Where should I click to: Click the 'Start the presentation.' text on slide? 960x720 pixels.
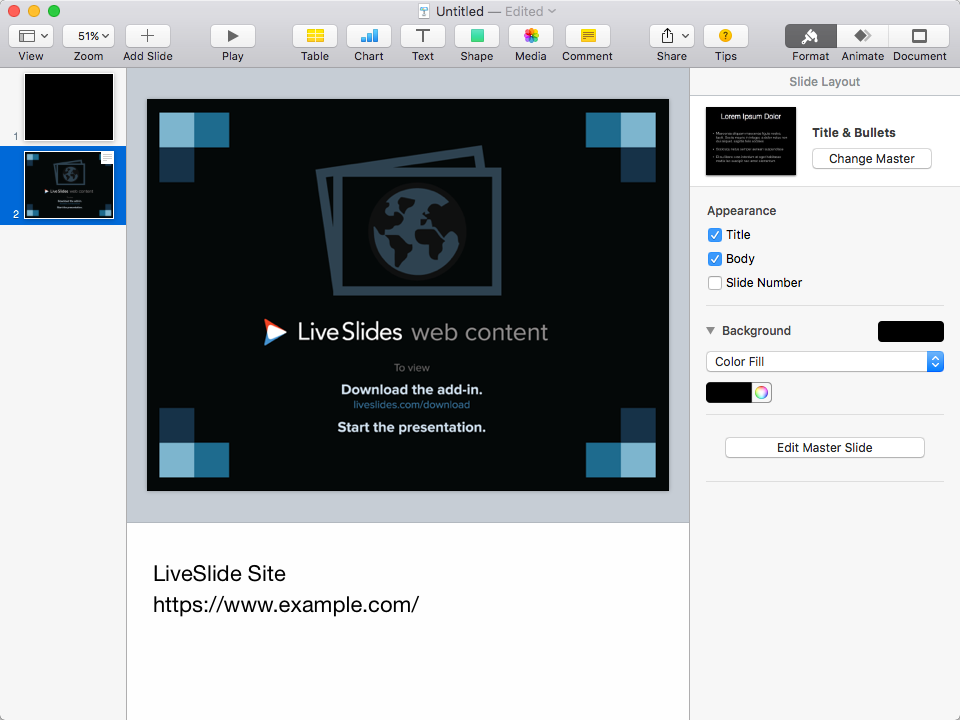click(x=411, y=427)
